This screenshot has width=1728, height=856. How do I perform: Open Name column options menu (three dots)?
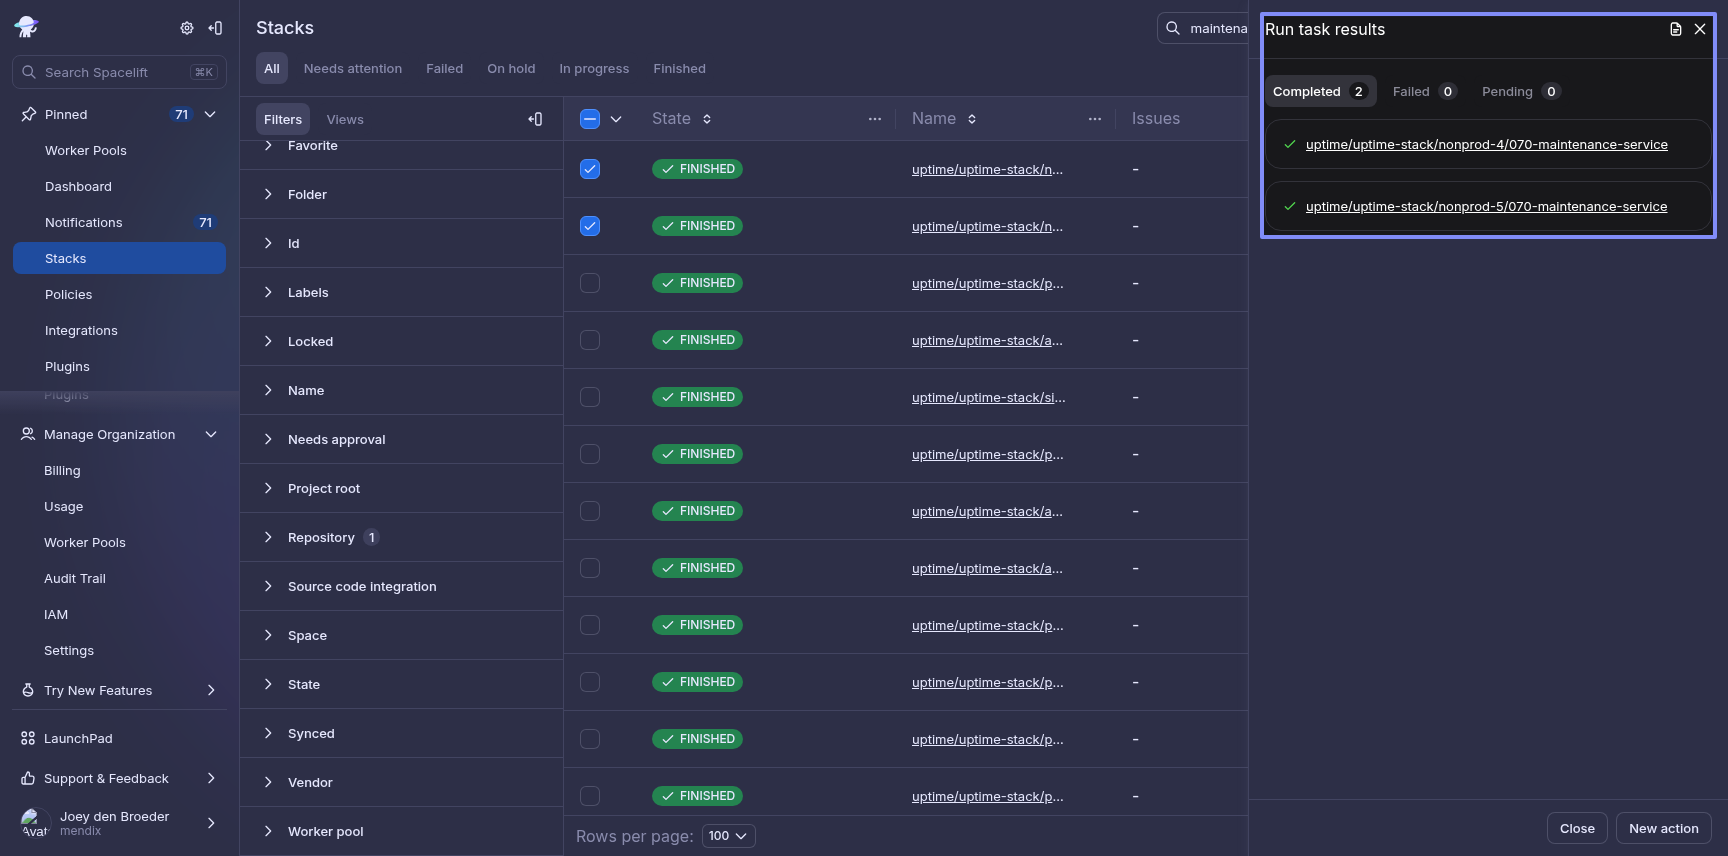(1095, 119)
